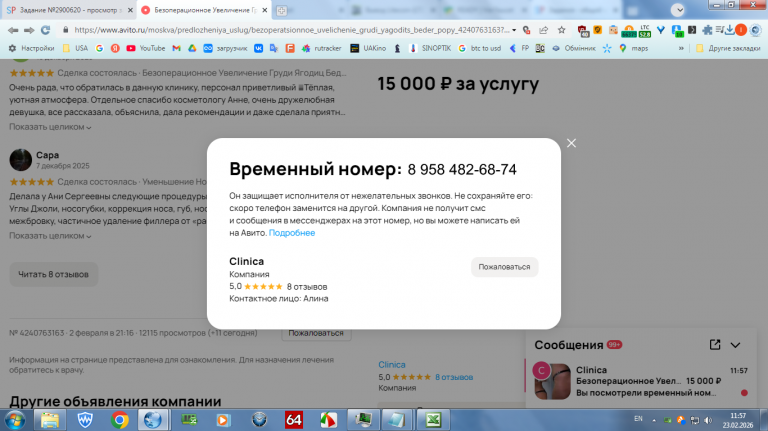Switch the EN input language indicator
This screenshot has height=431, width=768.
[638, 419]
